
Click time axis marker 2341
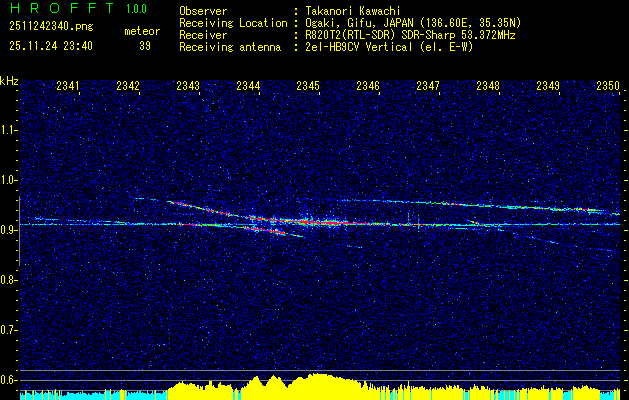[x=68, y=85]
